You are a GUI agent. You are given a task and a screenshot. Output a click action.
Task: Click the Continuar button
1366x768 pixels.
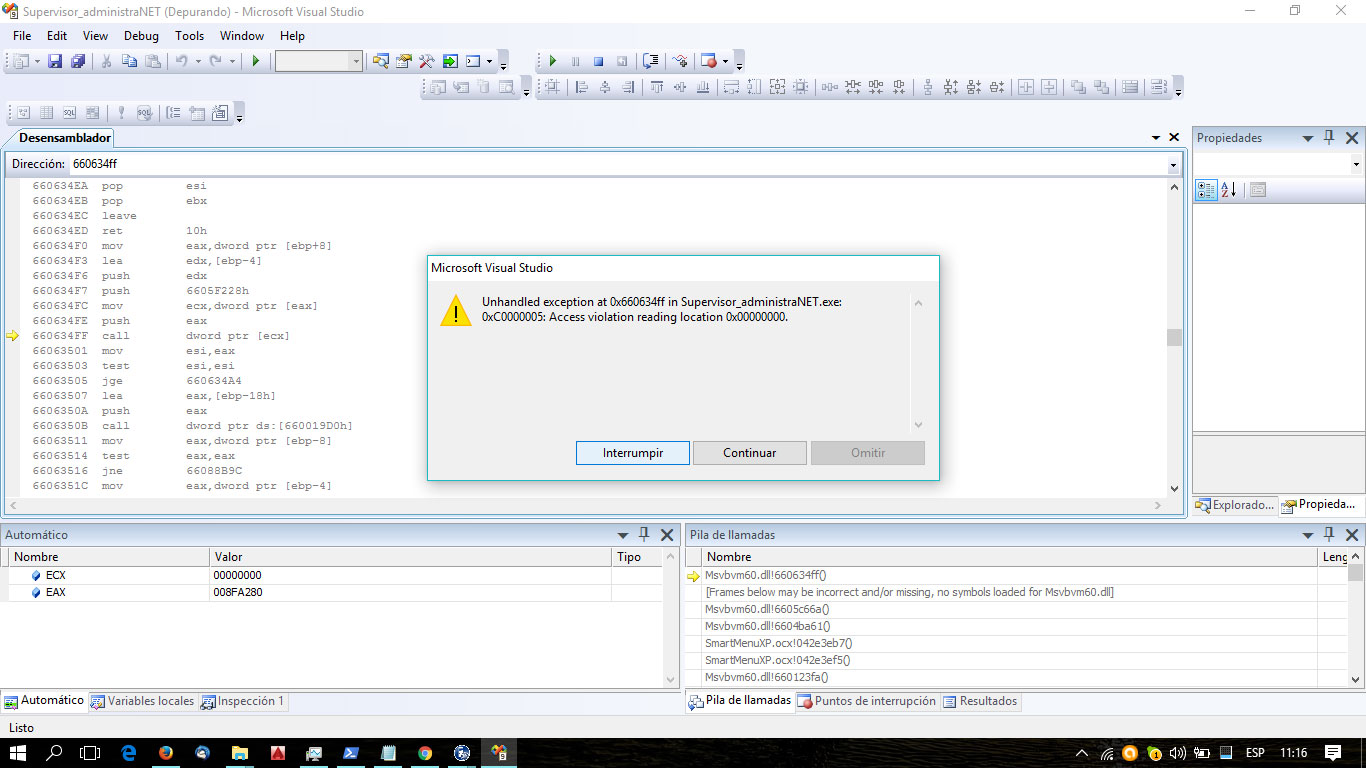click(x=750, y=453)
